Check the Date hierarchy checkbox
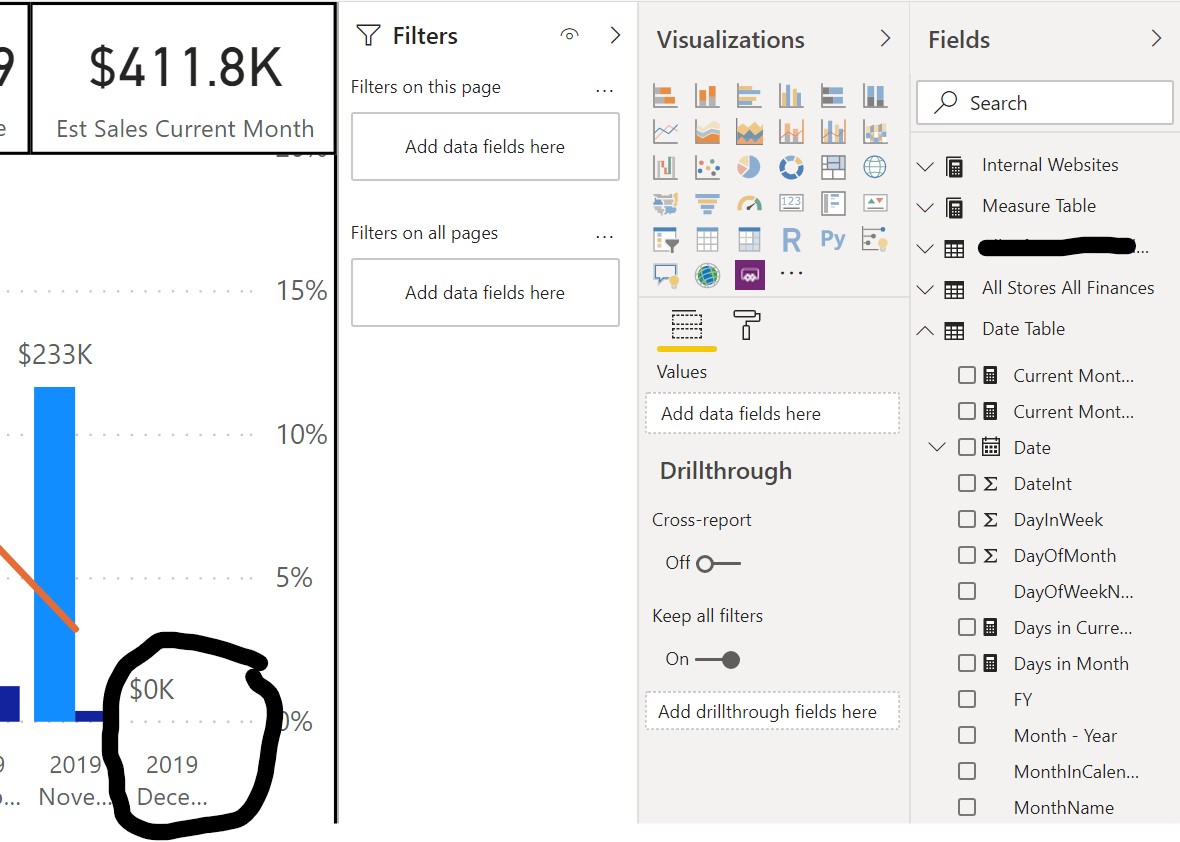The width and height of the screenshot is (1180, 842). point(966,447)
